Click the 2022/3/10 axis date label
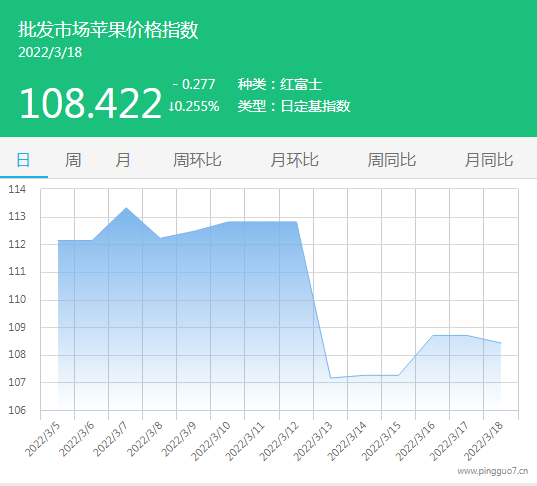Image resolution: width=537 pixels, height=486 pixels. point(211,441)
